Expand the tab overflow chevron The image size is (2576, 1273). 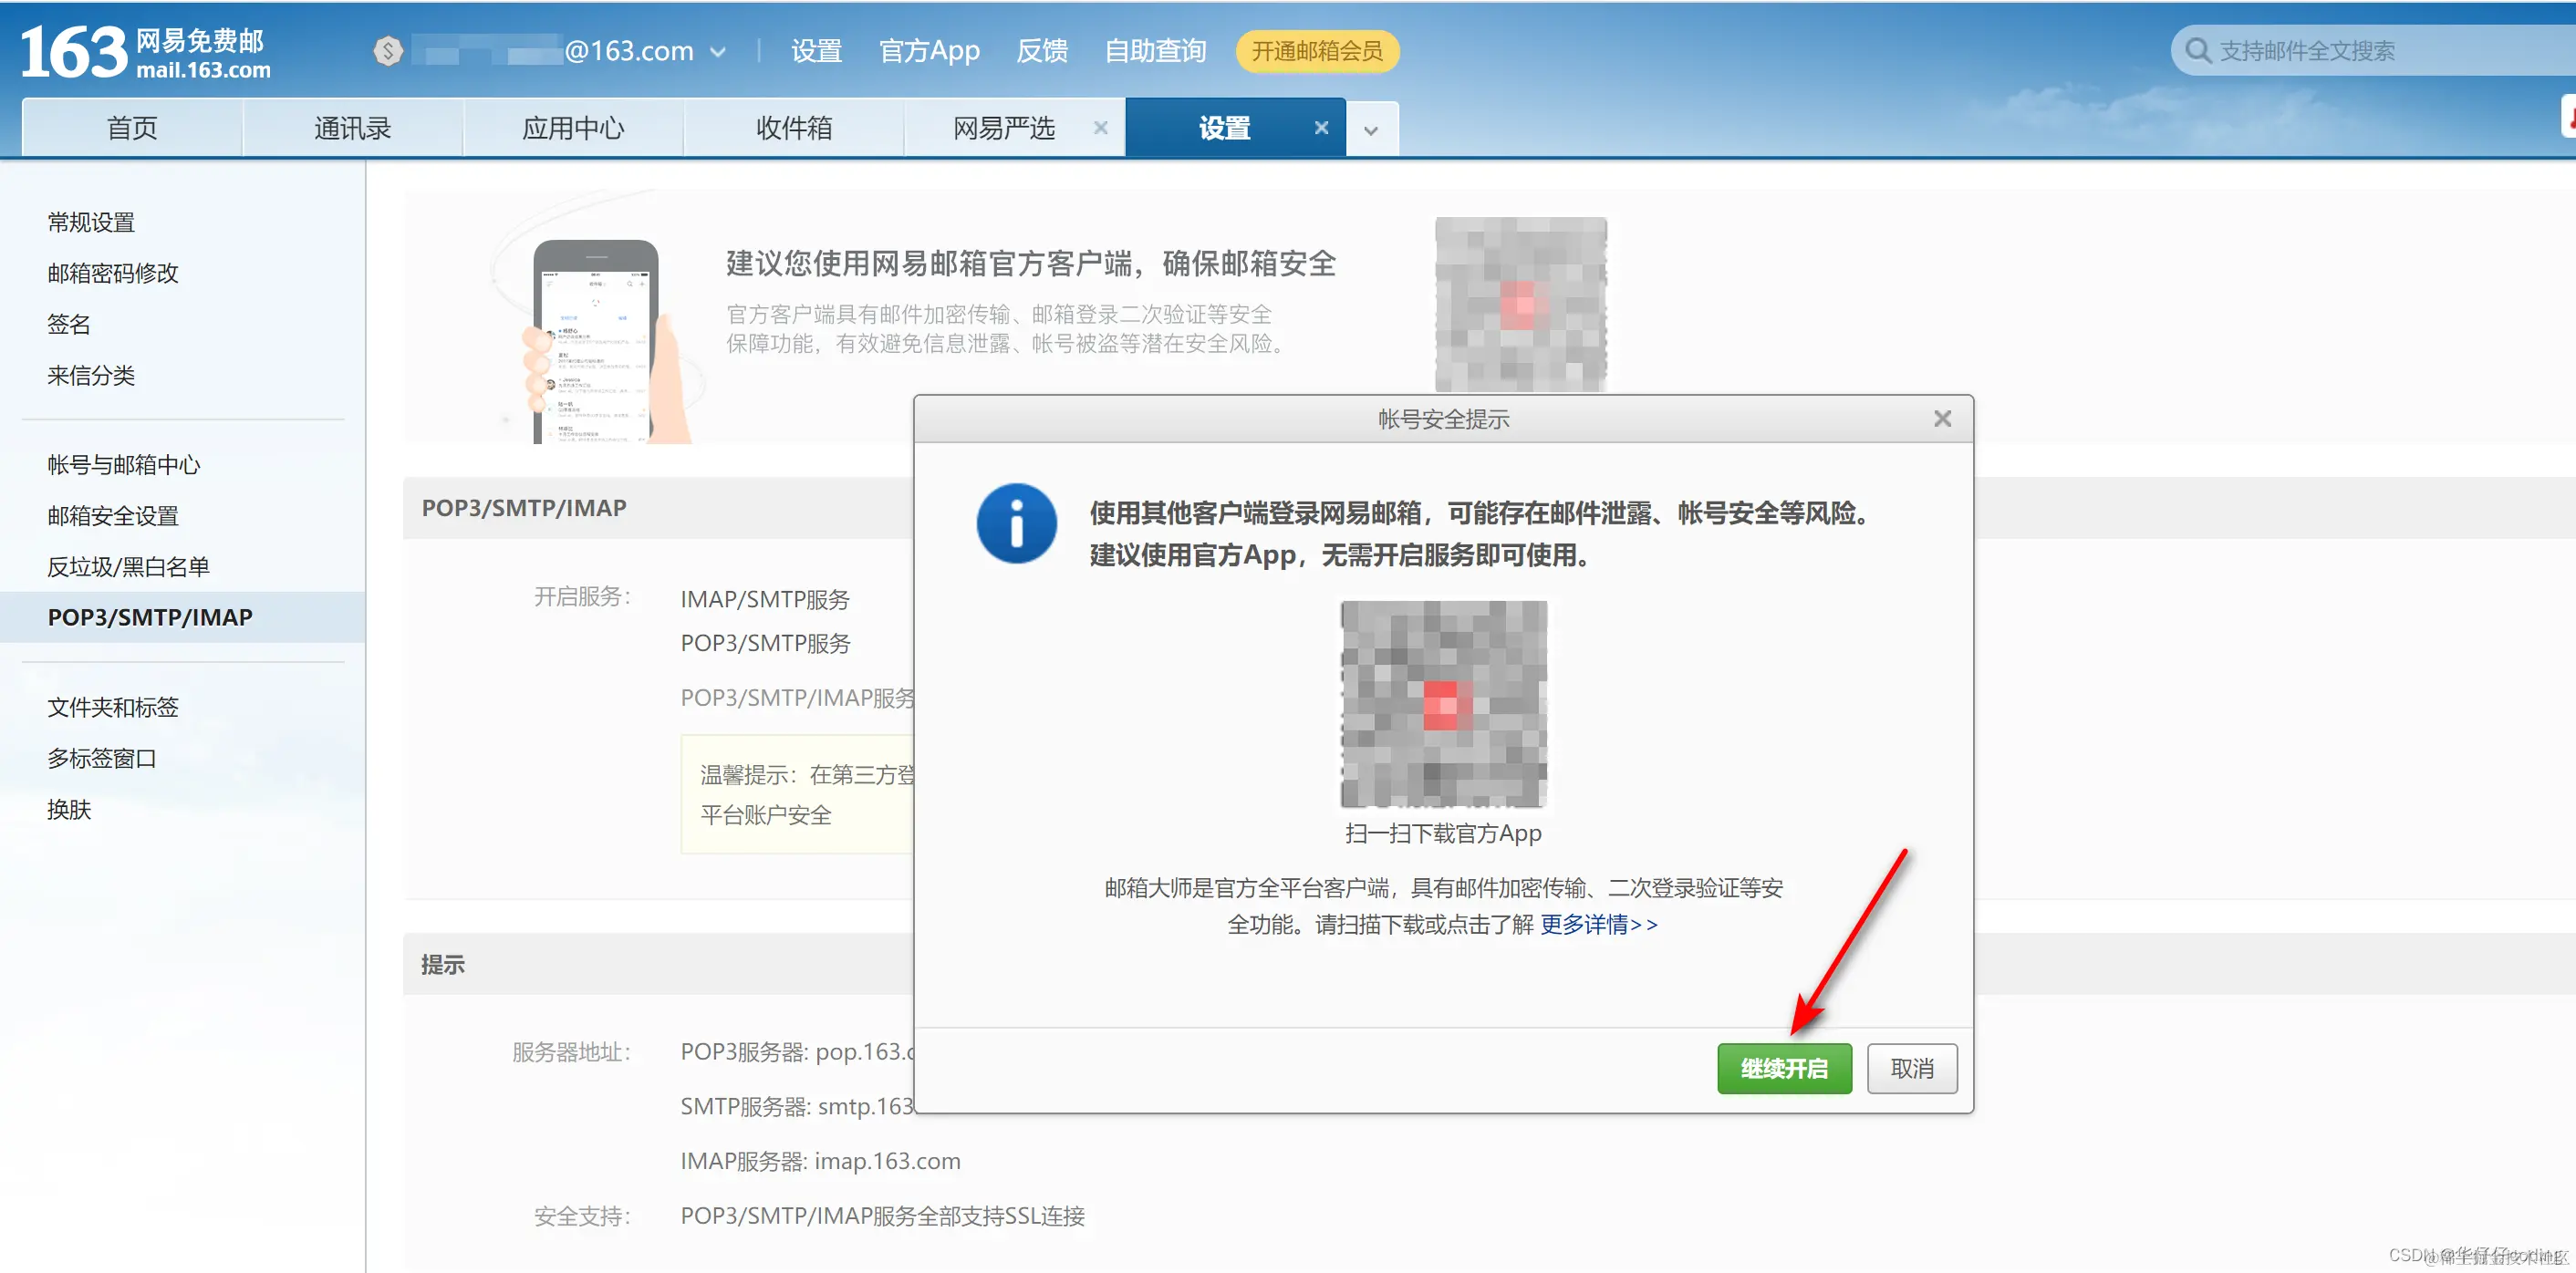(x=1372, y=128)
